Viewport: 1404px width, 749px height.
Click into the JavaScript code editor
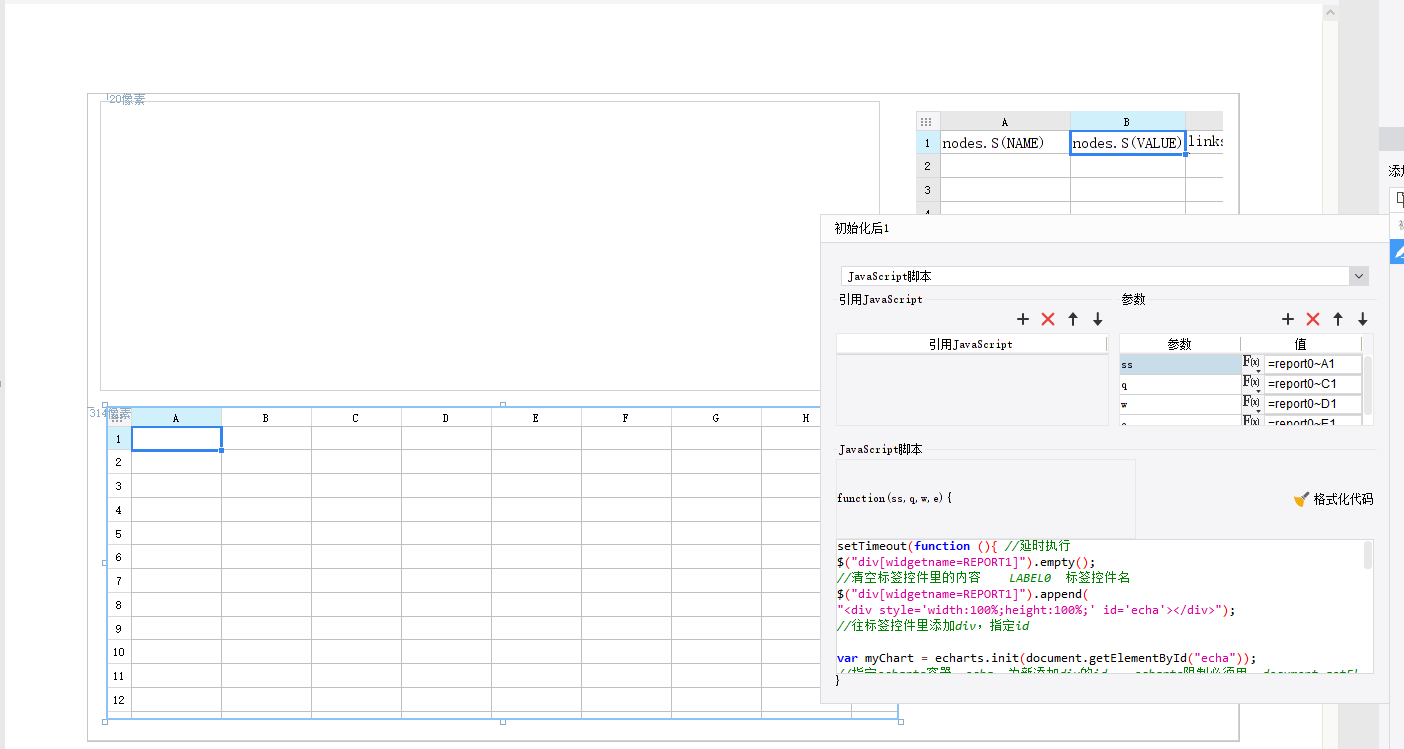coord(1100,606)
